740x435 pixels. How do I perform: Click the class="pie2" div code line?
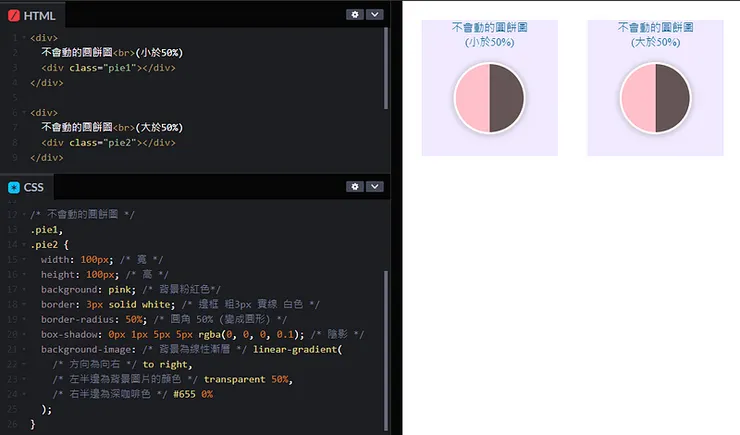pos(108,142)
